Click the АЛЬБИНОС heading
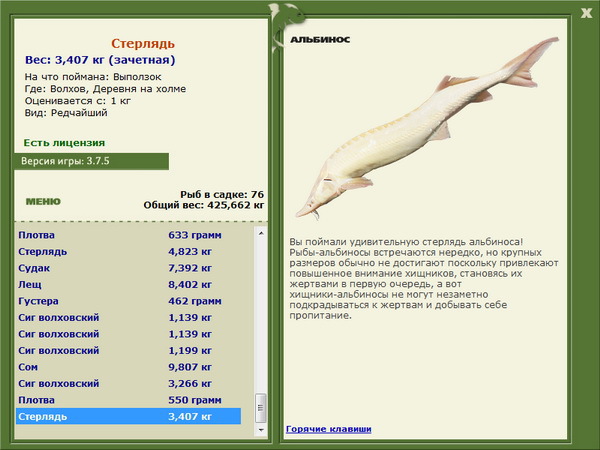The height and width of the screenshot is (450, 600). click(x=320, y=39)
